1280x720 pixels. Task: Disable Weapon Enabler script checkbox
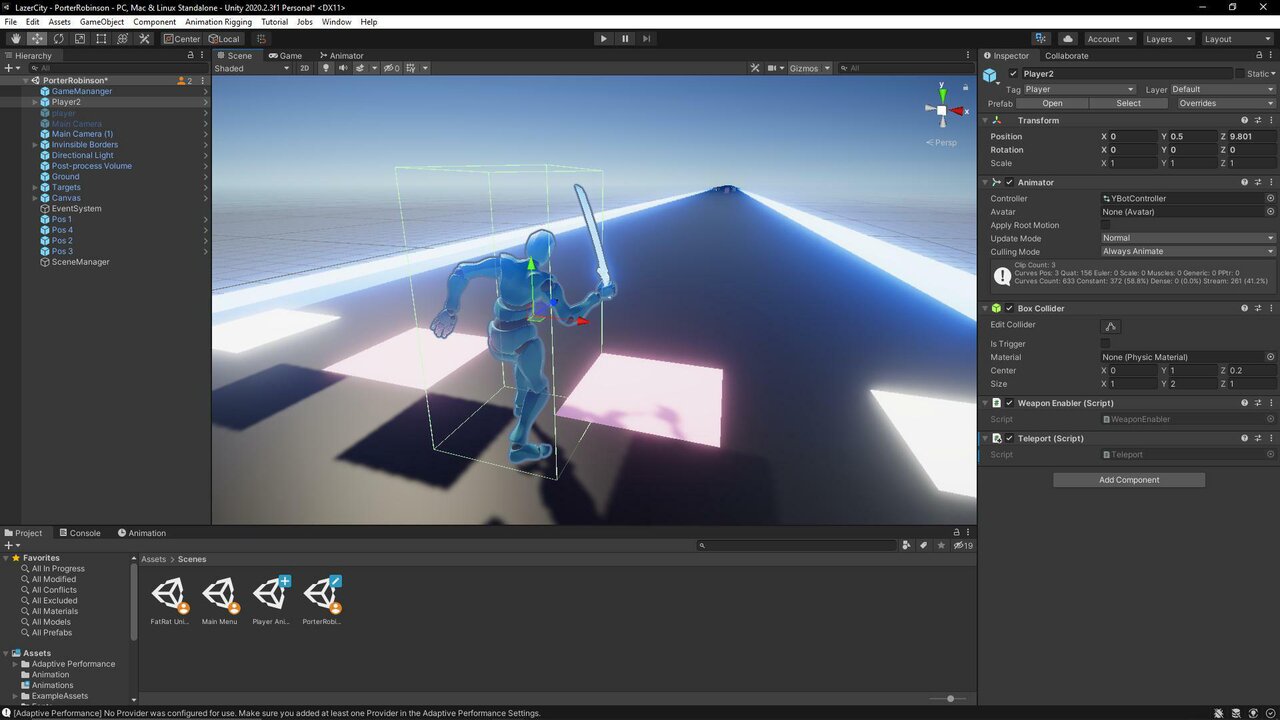pyautogui.click(x=1009, y=403)
